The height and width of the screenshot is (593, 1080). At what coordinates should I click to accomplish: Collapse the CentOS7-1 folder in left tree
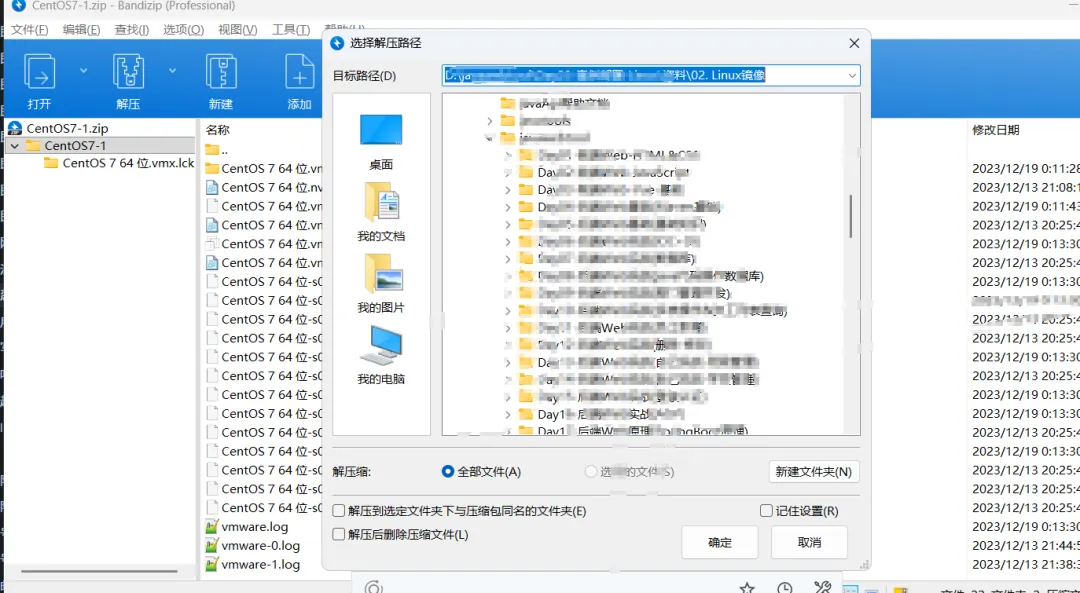pyautogui.click(x=14, y=146)
